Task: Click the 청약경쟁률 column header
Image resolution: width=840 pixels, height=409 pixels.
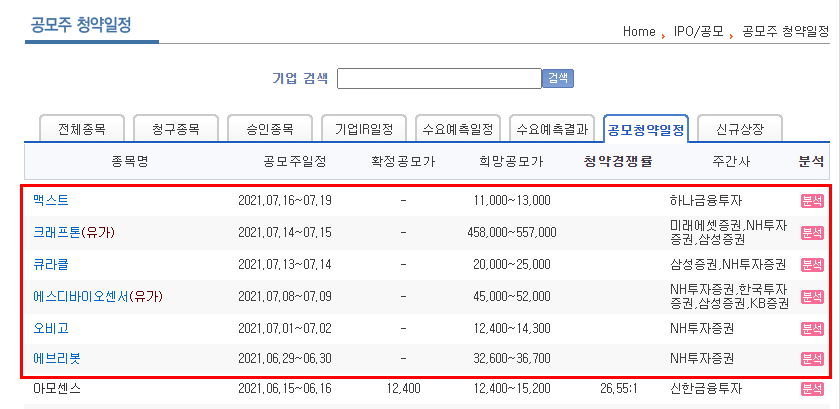Action: pyautogui.click(x=618, y=162)
